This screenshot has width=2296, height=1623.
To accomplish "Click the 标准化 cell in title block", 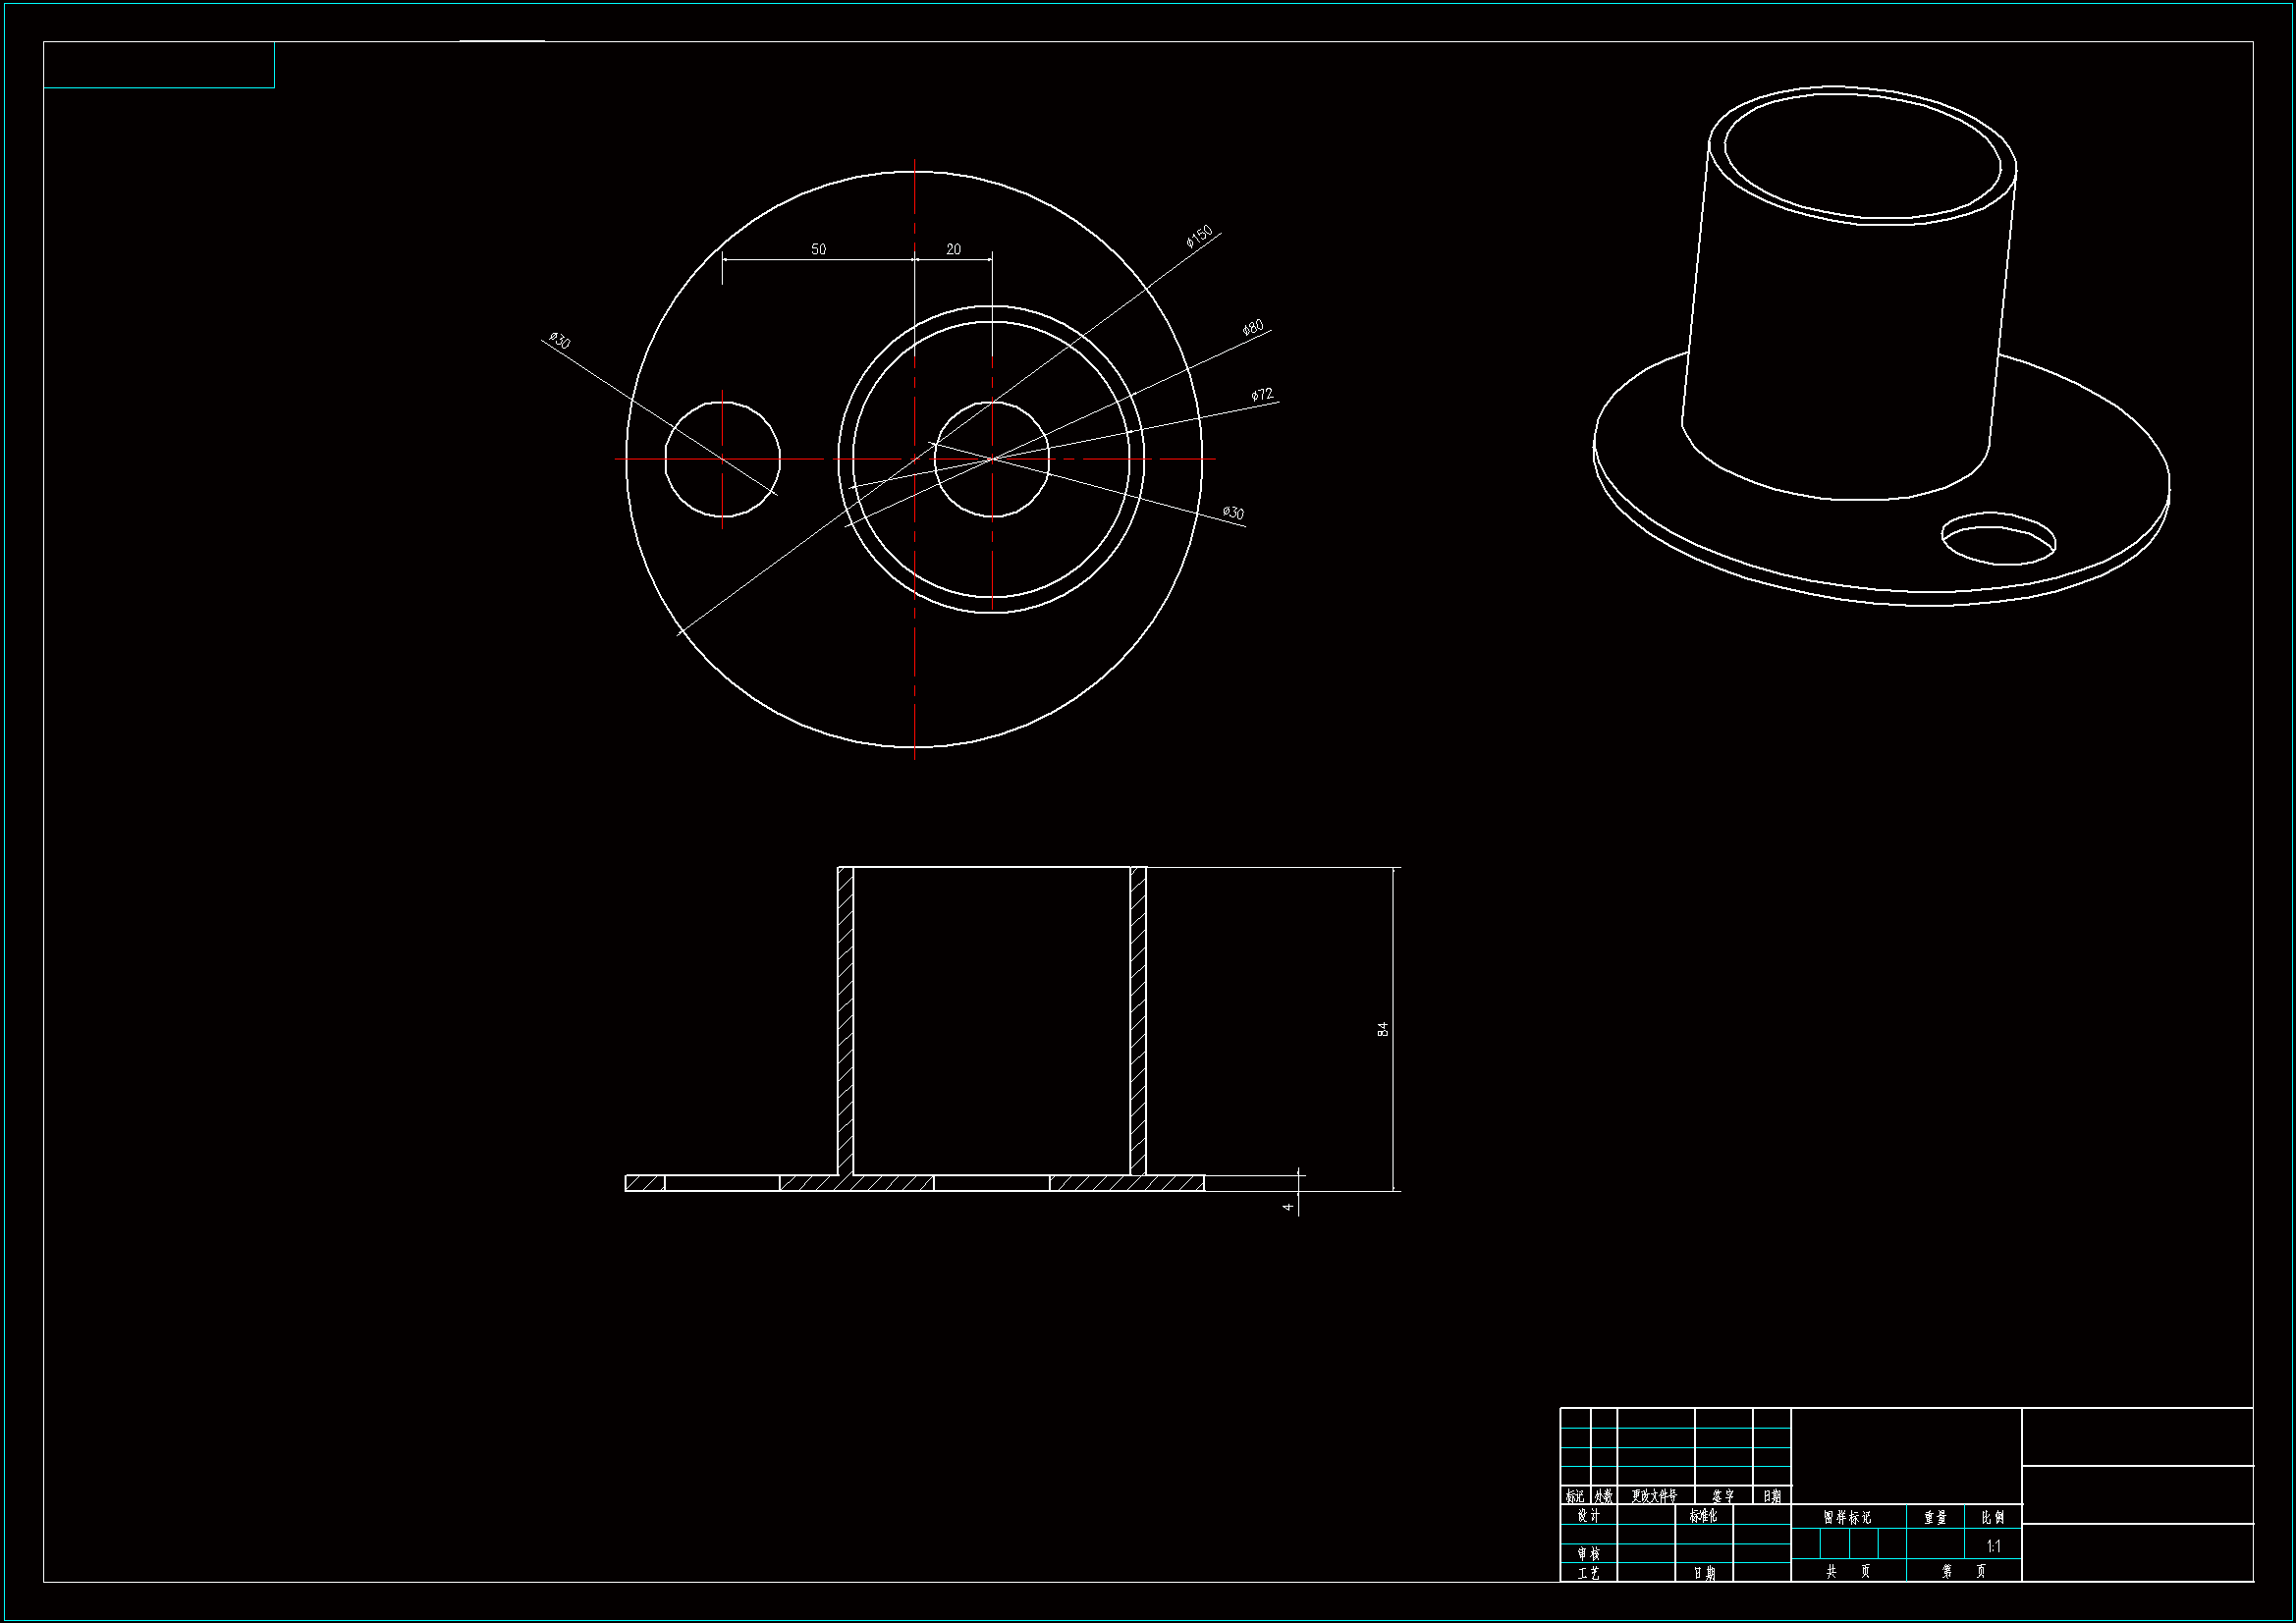I will coord(1703,1516).
